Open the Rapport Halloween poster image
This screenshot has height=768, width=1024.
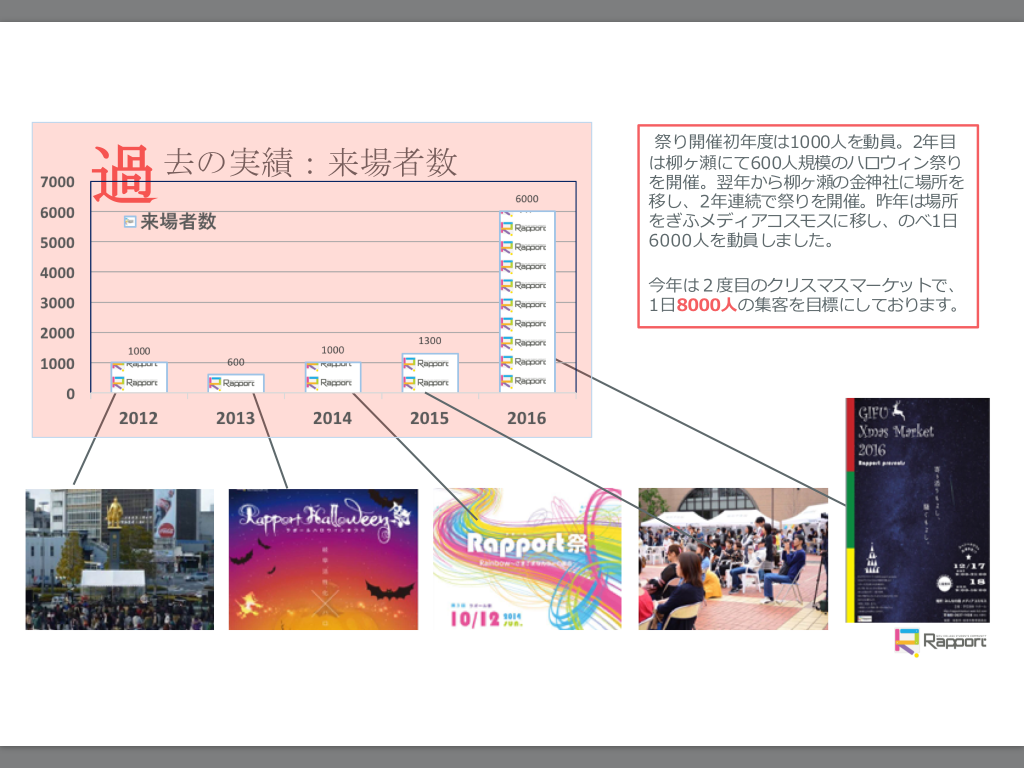323,559
